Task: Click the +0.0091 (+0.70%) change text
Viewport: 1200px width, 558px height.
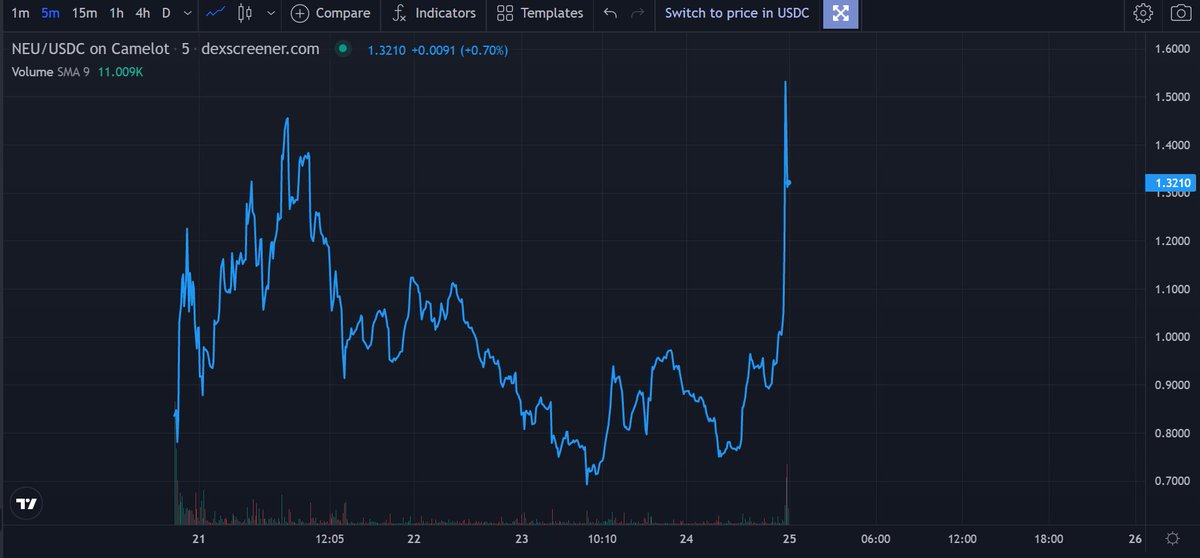Action: click(461, 49)
